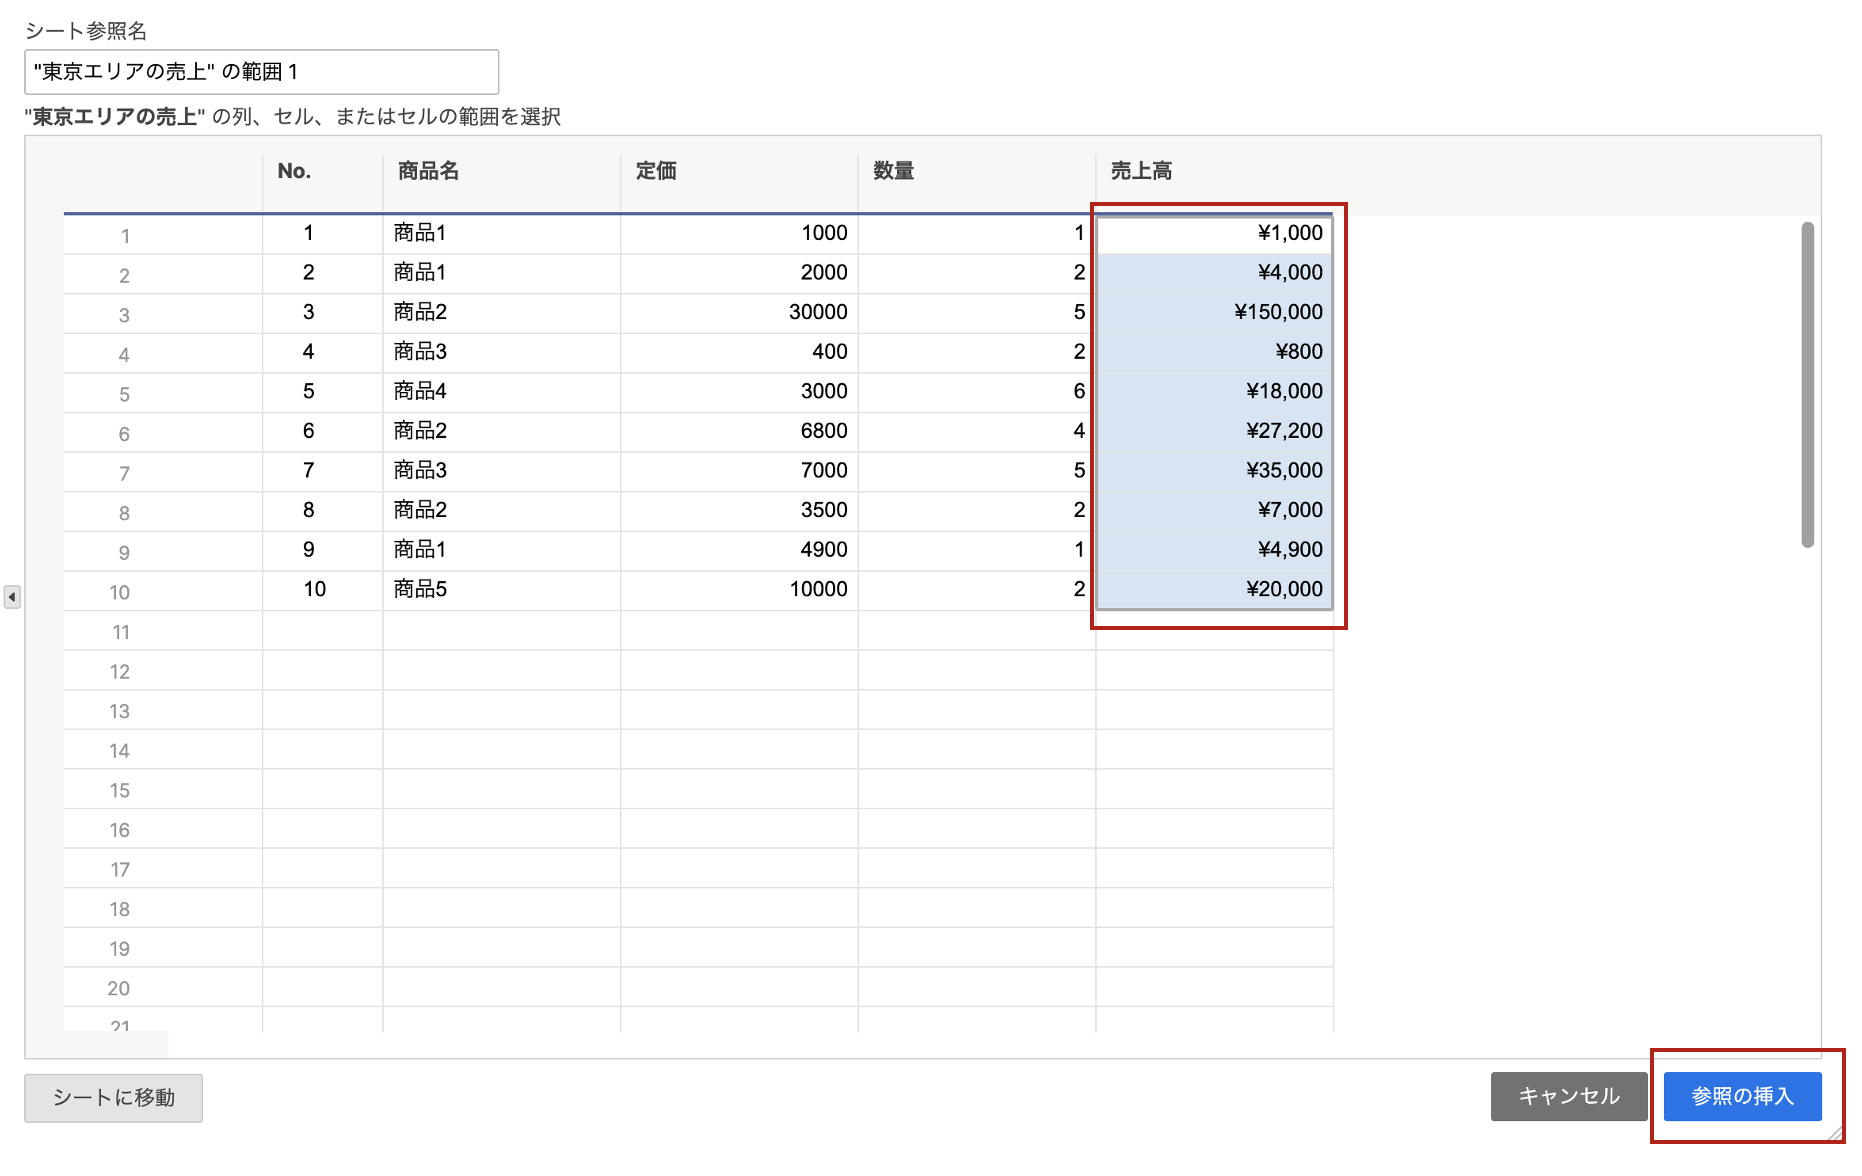Click the キャンセル button
1862x1176 pixels.
(1568, 1096)
